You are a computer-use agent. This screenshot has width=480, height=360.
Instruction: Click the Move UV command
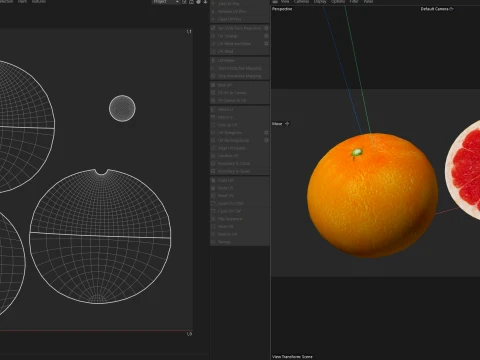239,226
